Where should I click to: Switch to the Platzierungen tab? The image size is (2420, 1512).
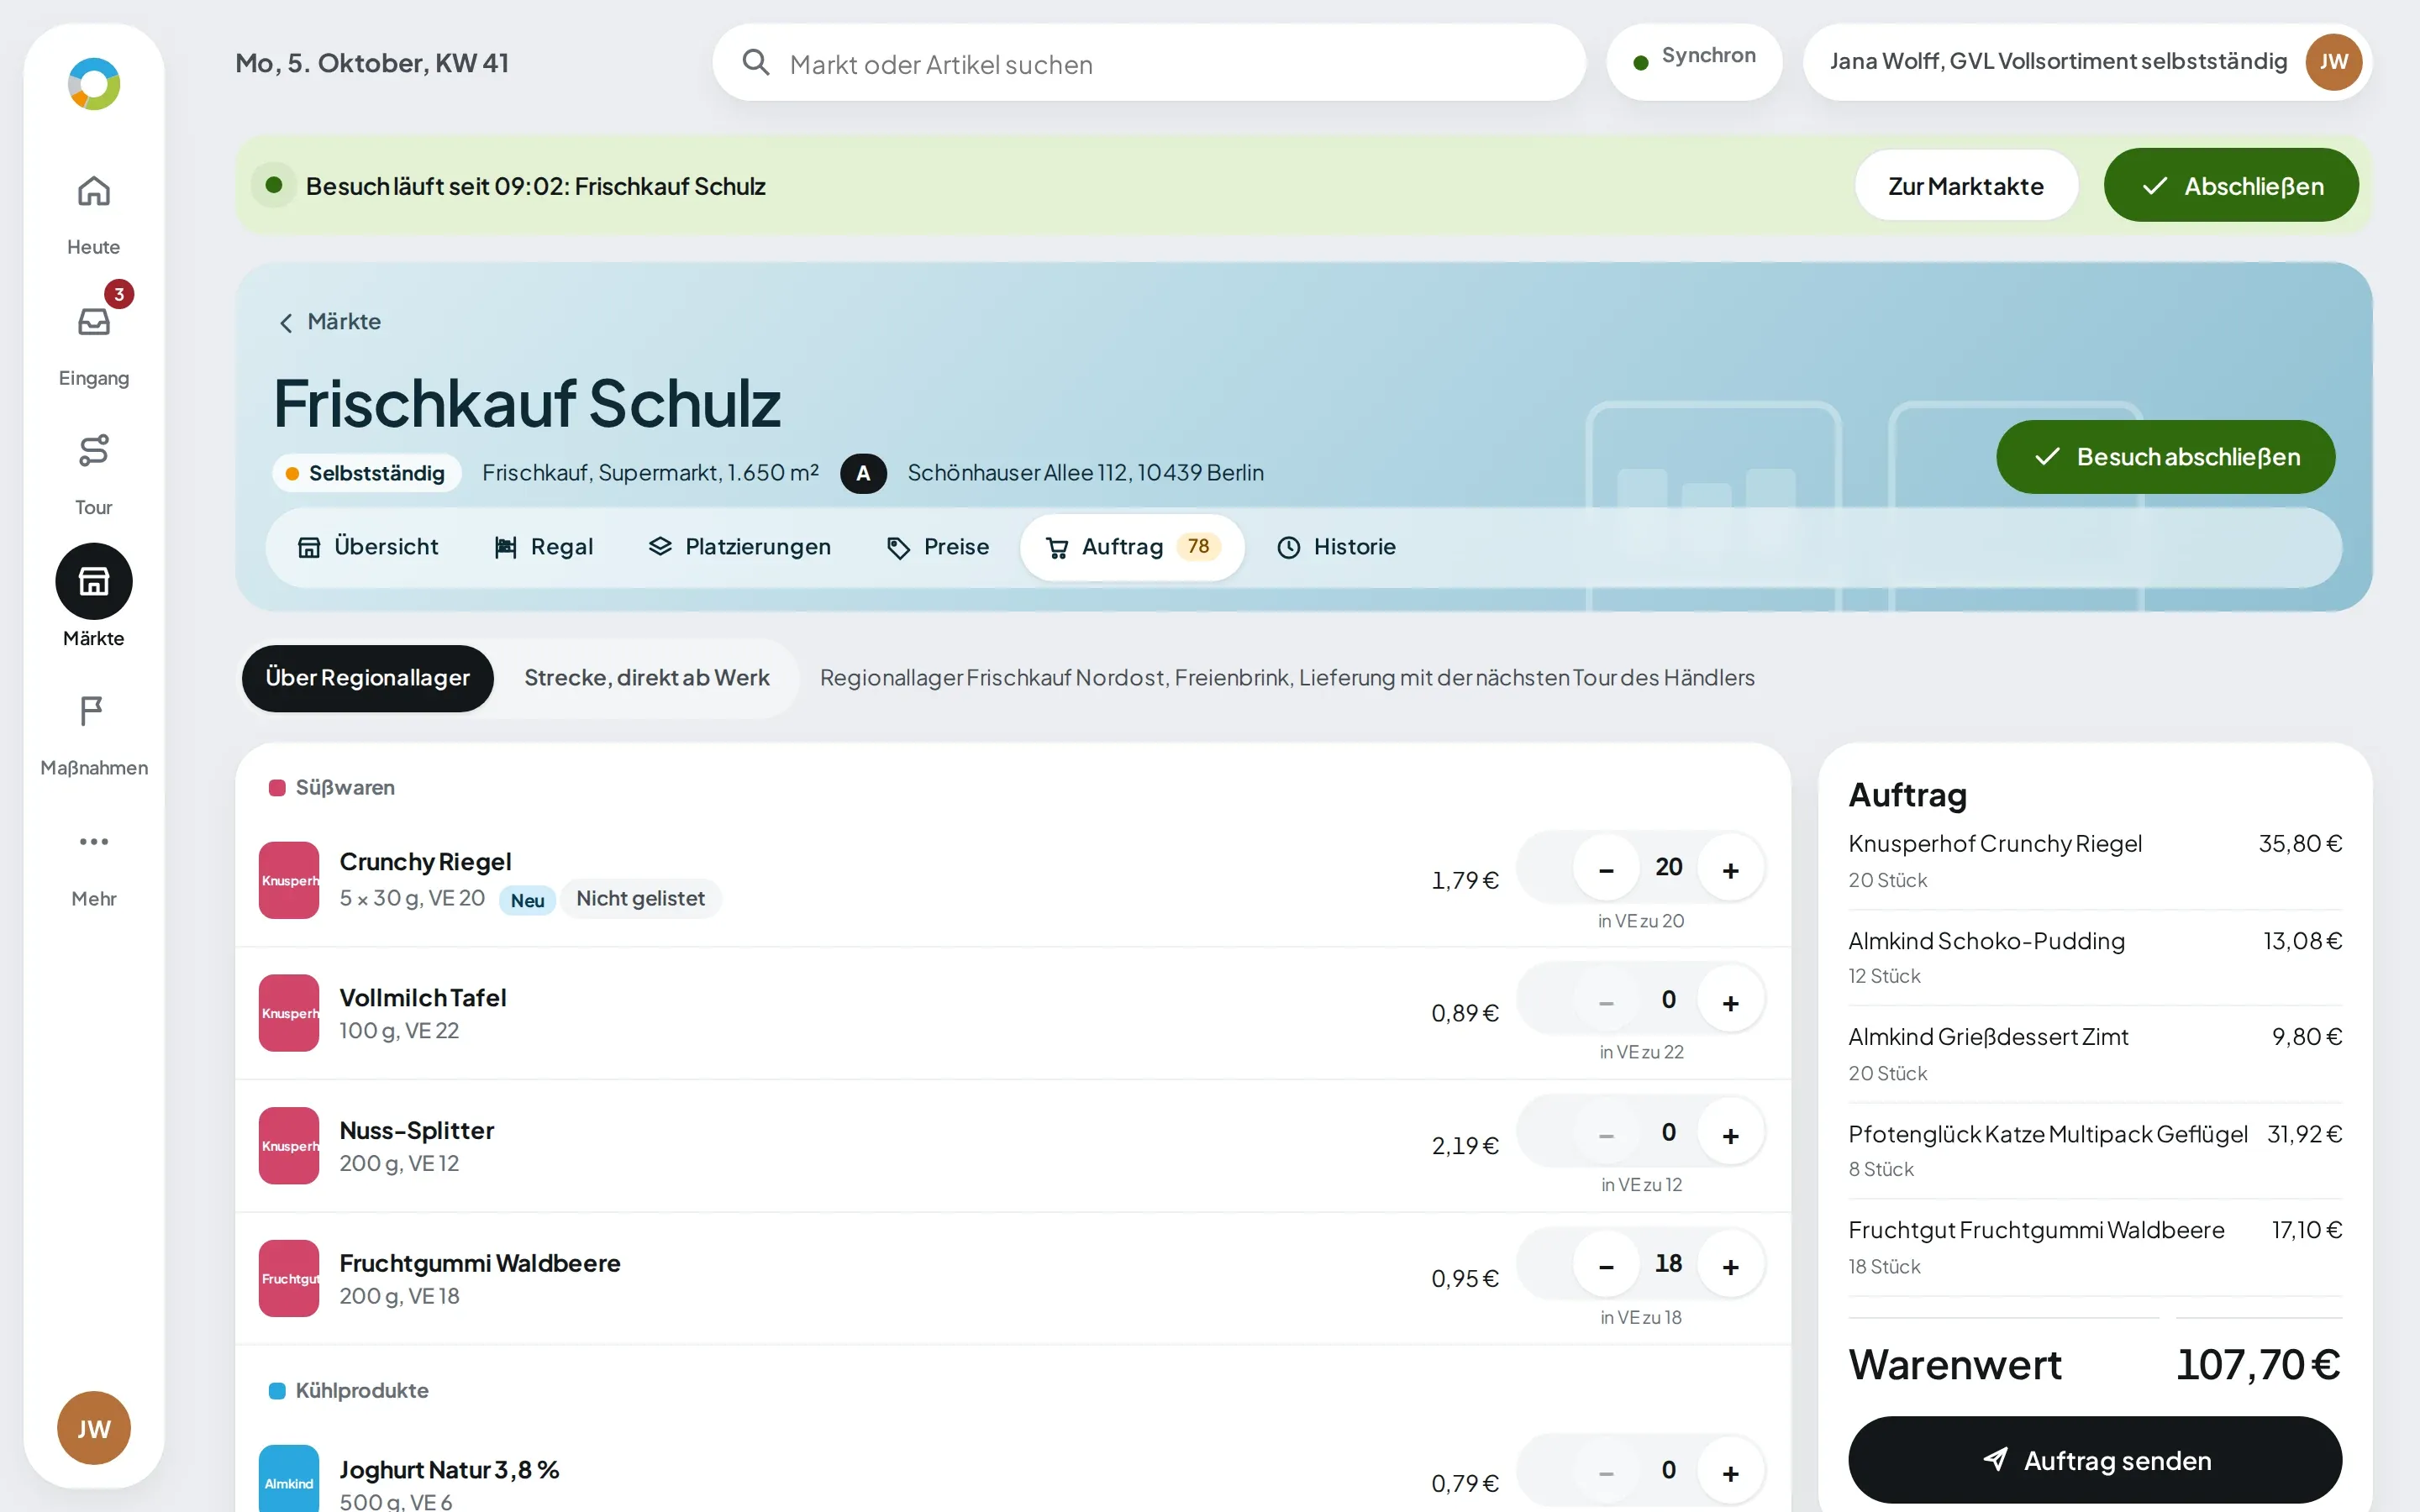coord(740,547)
